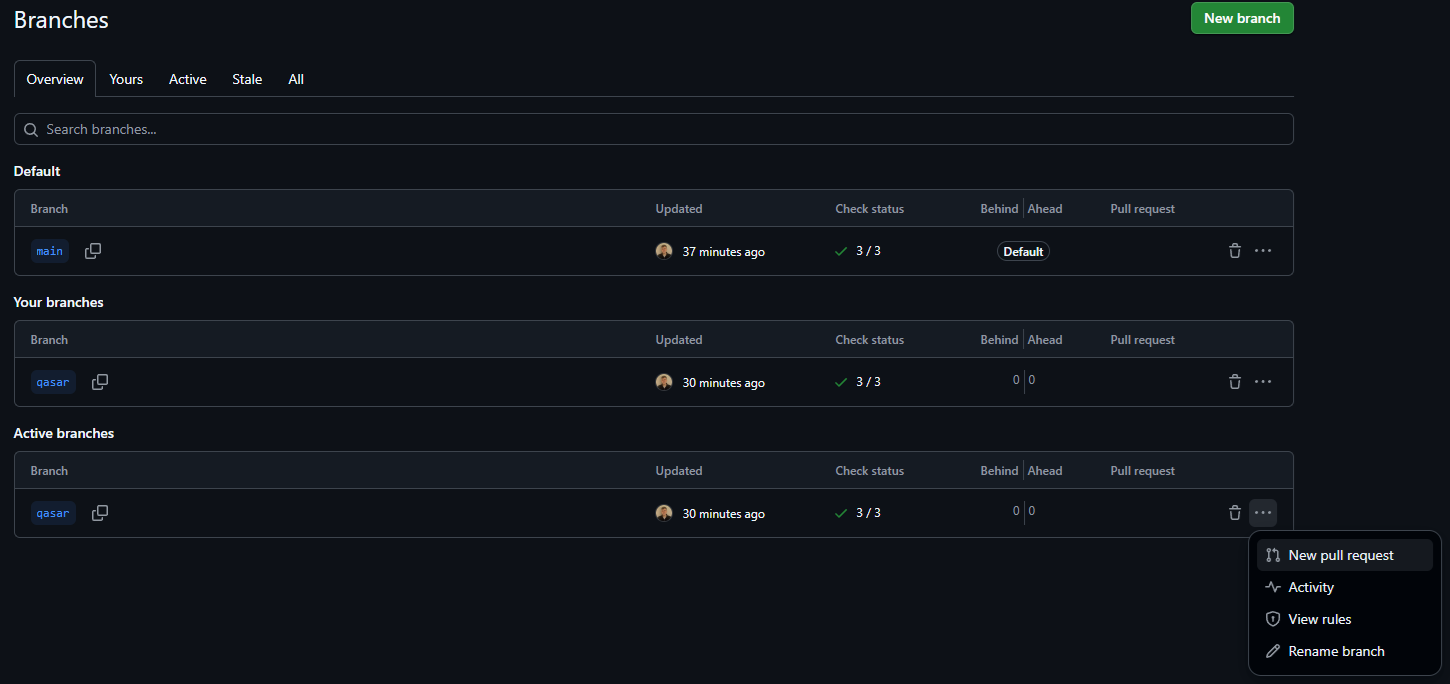Open View rules from the menu
The width and height of the screenshot is (1450, 684).
coord(1319,619)
